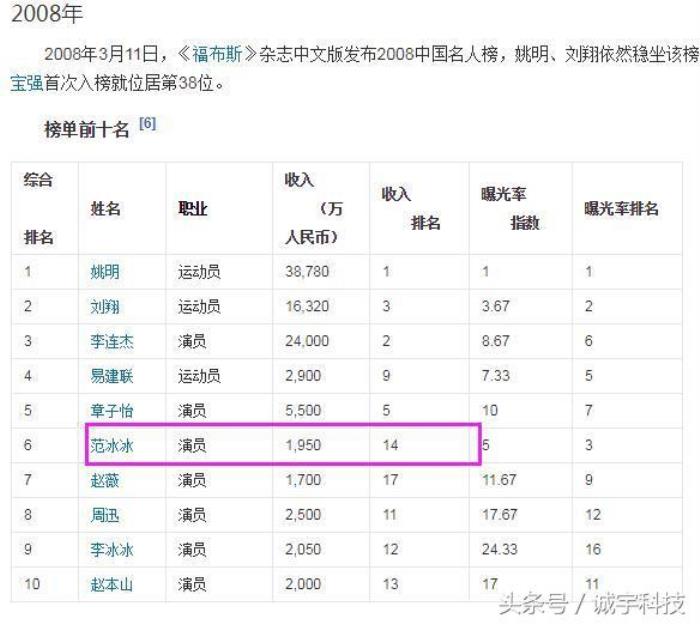
Task: Click the 综合排名 column header
Action: [39, 209]
